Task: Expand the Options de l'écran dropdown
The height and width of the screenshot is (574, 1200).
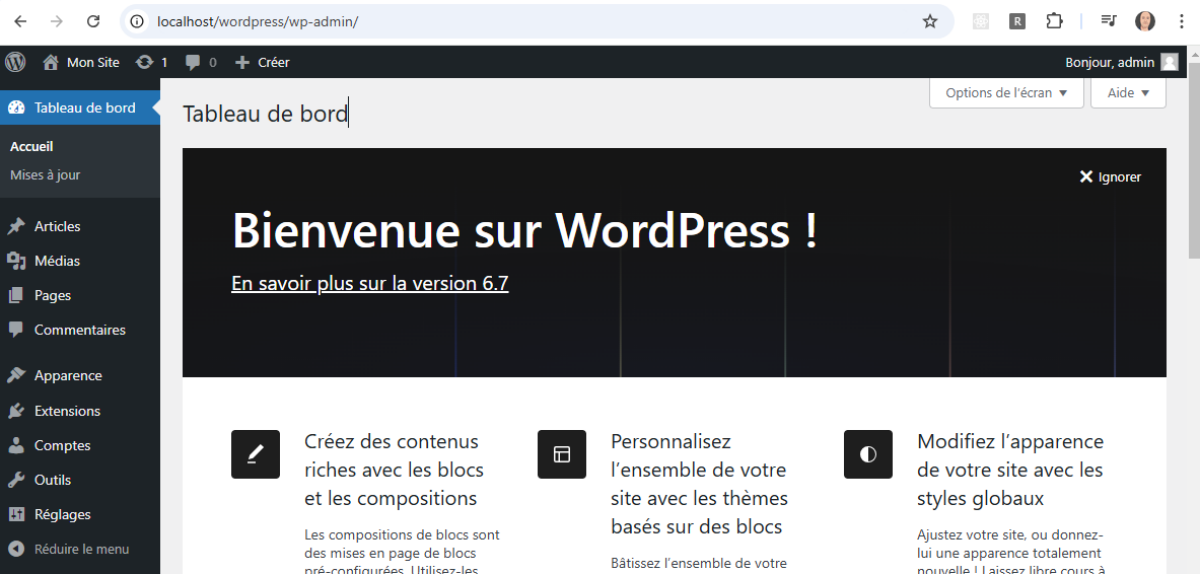Action: 1006,93
